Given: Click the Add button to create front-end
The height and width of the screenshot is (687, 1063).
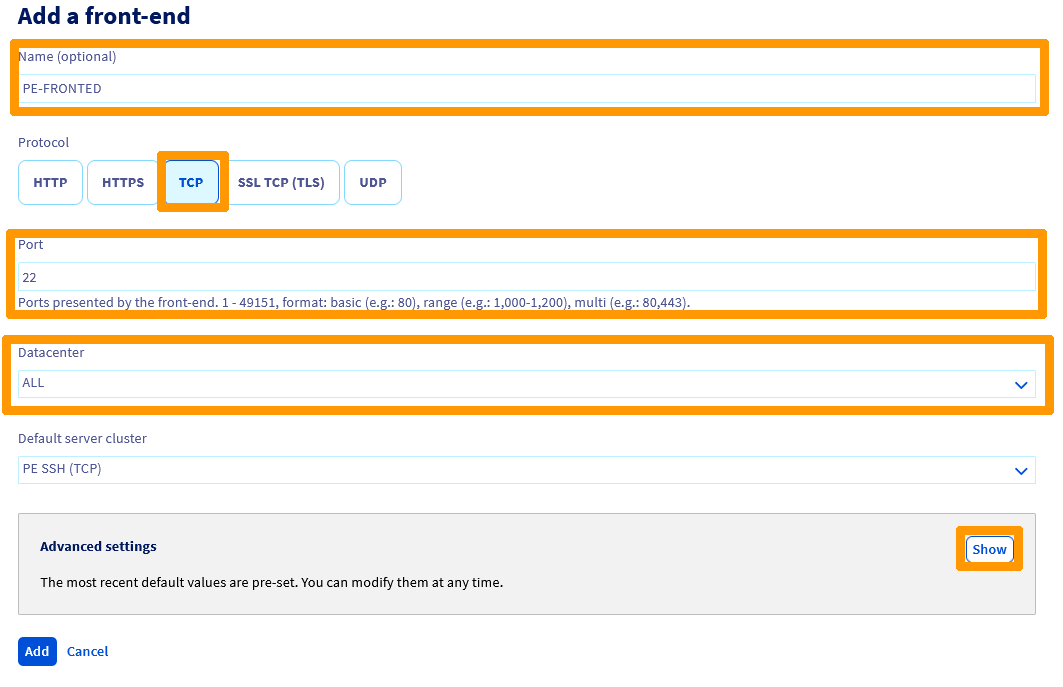Looking at the screenshot, I should click(37, 651).
